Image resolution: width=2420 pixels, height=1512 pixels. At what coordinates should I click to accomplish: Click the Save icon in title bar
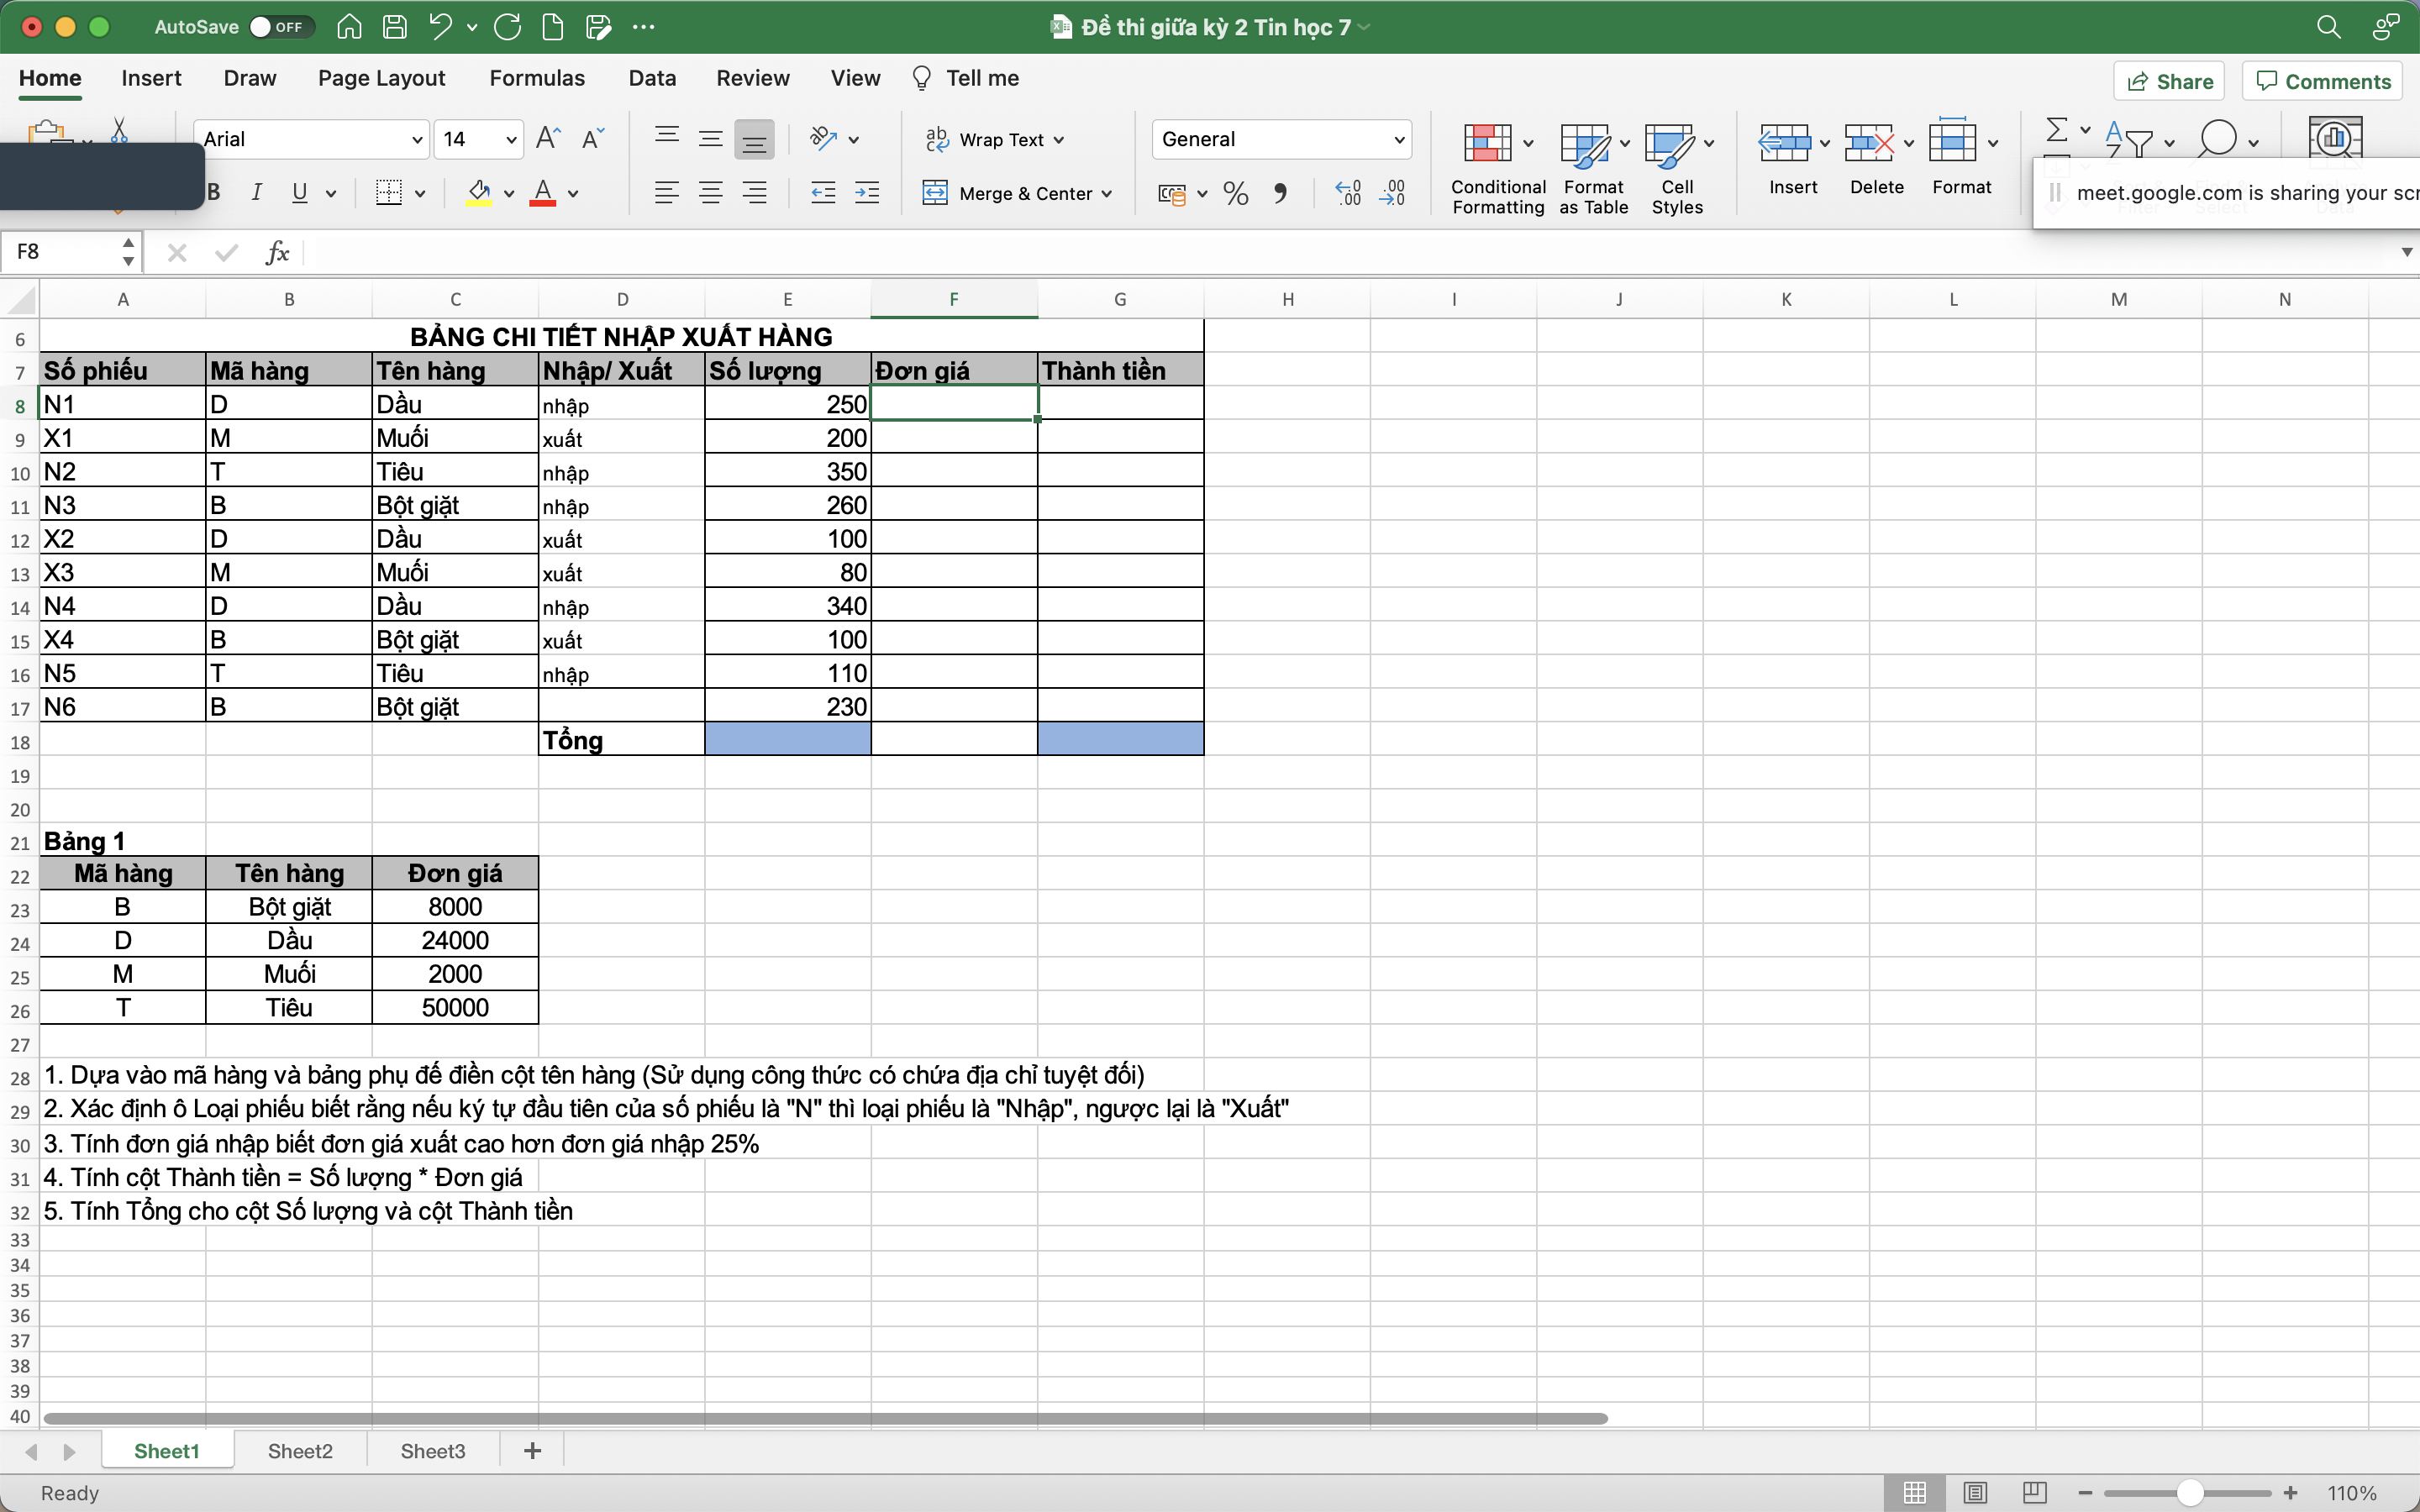395,27
